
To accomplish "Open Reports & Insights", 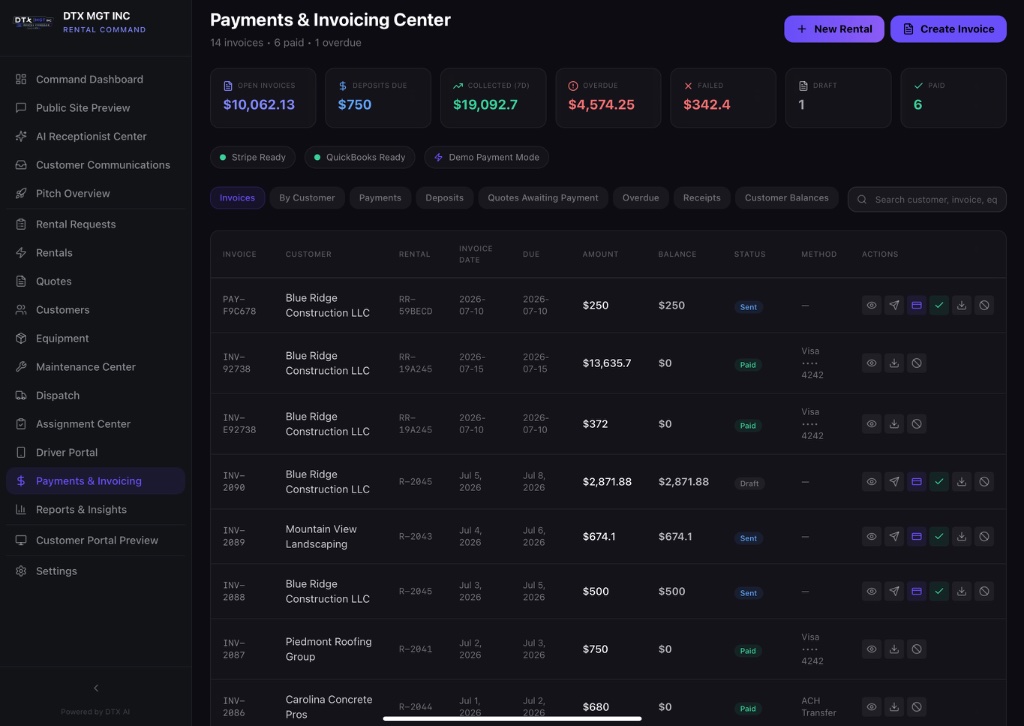I will [95, 509].
